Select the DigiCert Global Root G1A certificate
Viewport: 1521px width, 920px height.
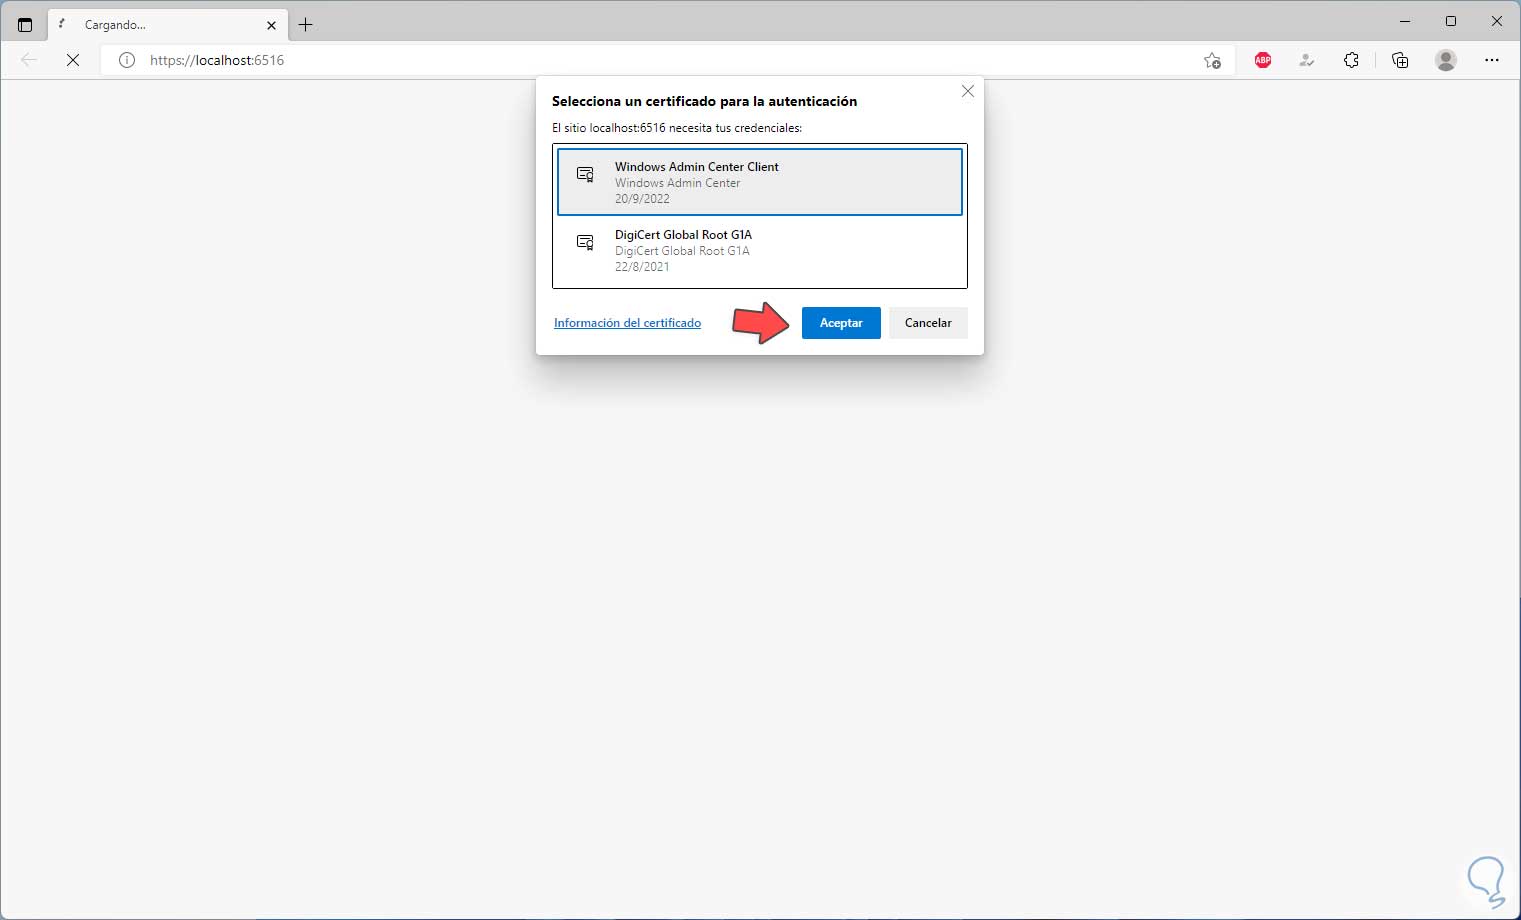(760, 250)
